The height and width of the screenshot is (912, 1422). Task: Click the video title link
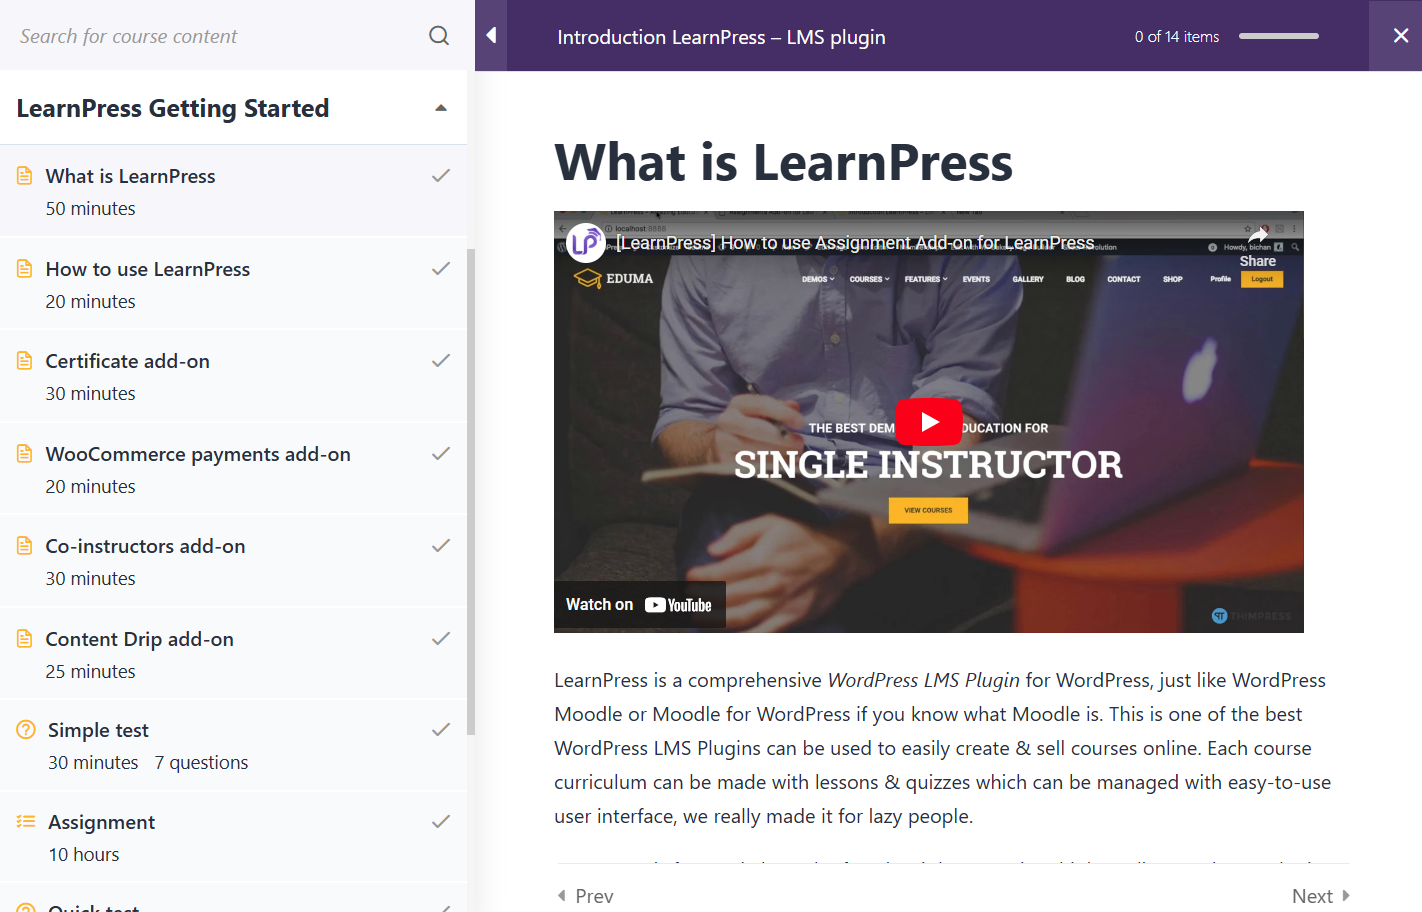click(855, 243)
